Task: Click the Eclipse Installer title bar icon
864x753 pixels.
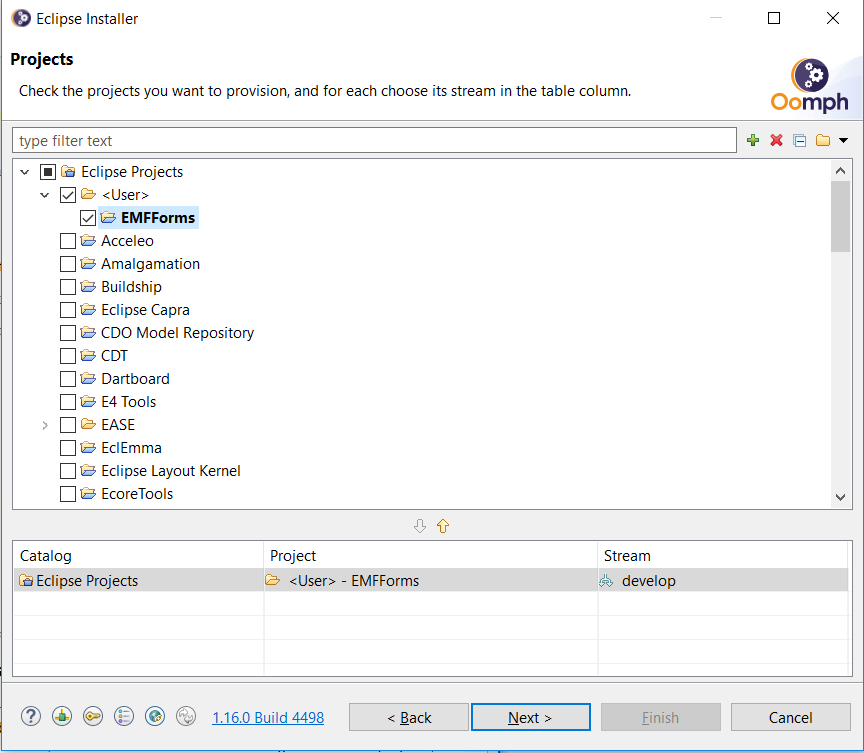Action: point(21,18)
